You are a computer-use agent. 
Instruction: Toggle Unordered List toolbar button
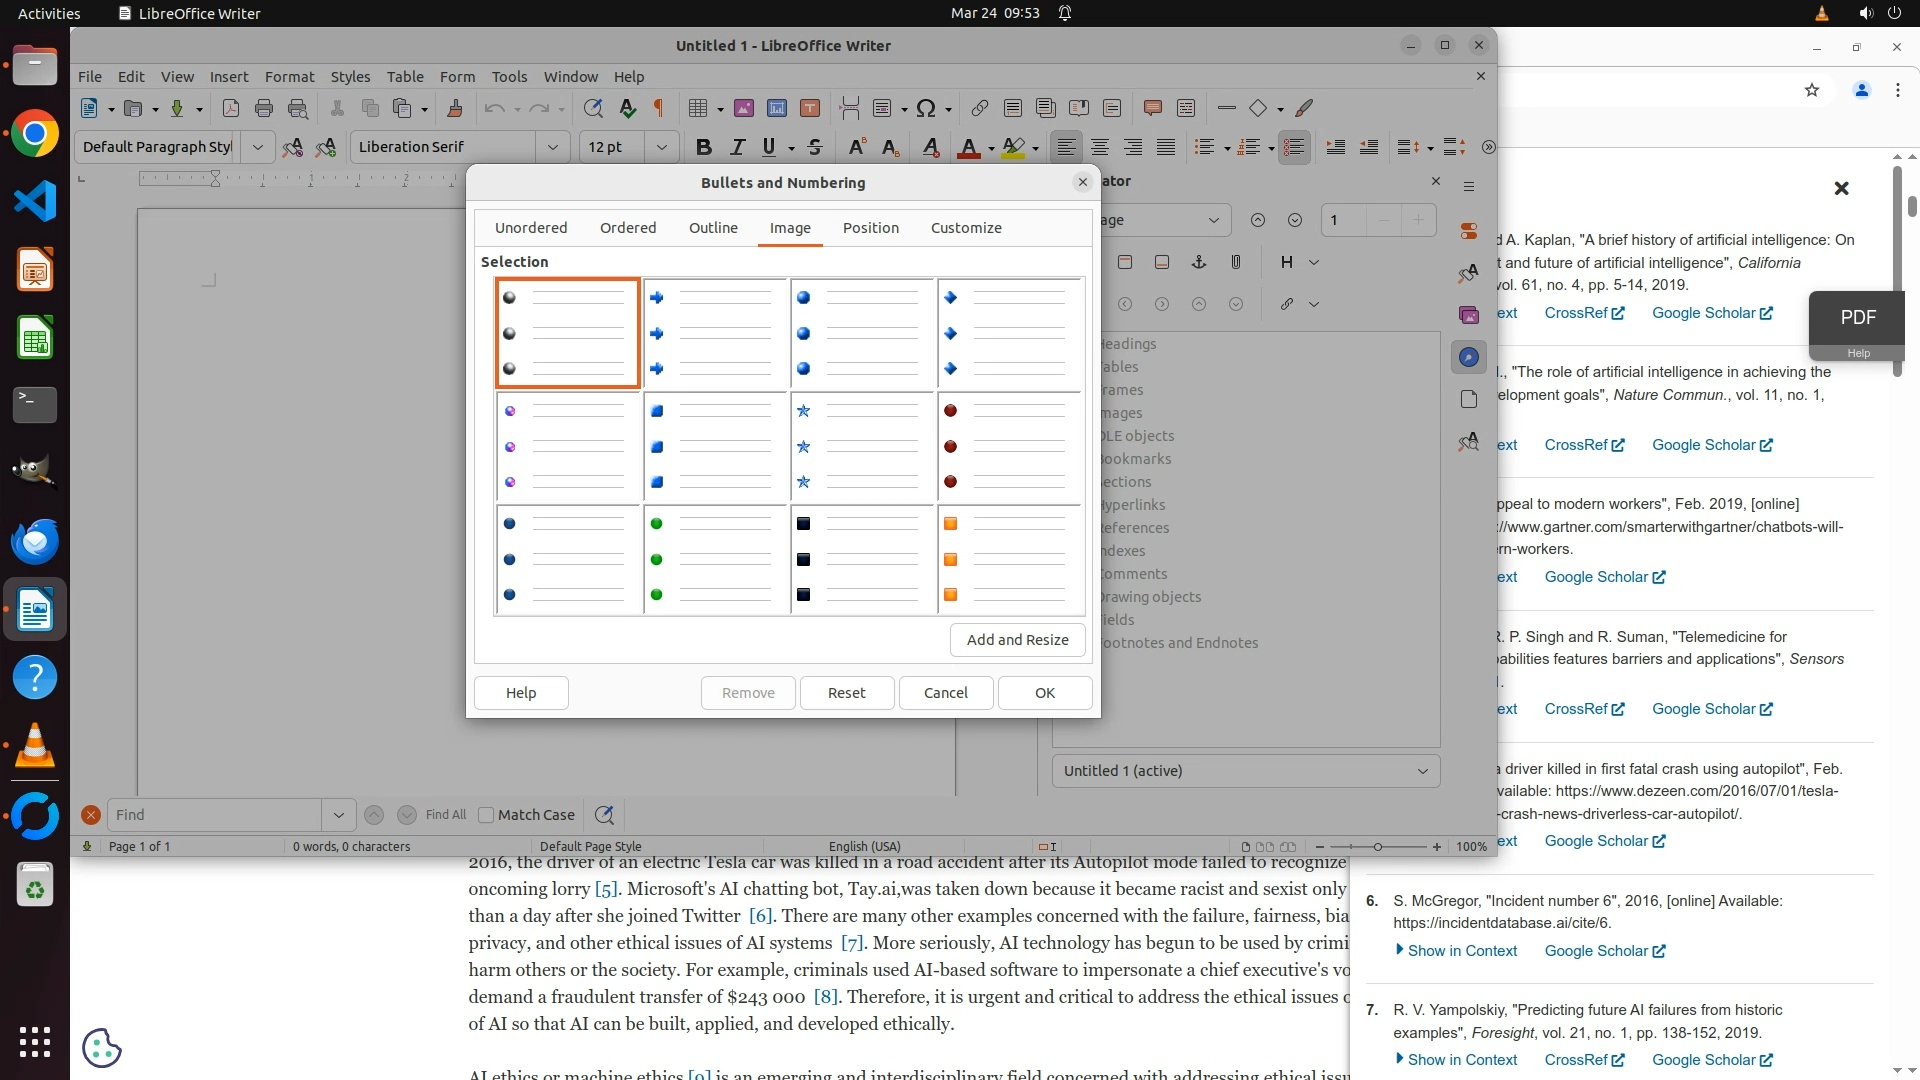tap(1204, 147)
